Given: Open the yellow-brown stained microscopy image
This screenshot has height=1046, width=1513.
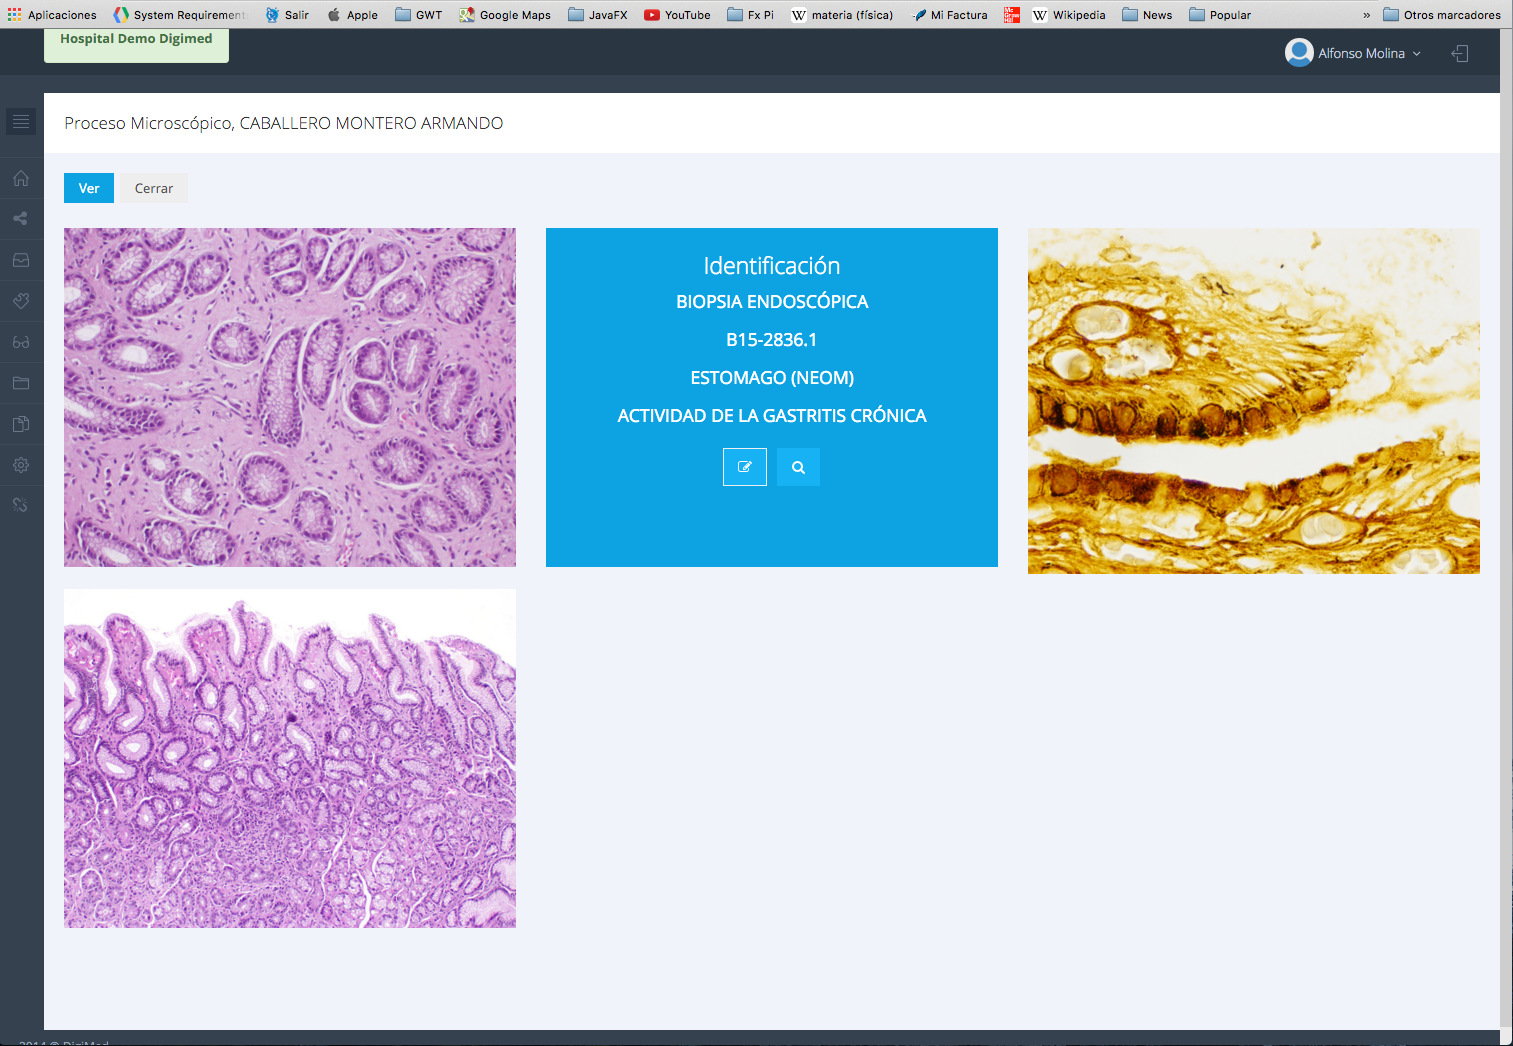Looking at the screenshot, I should coord(1253,400).
